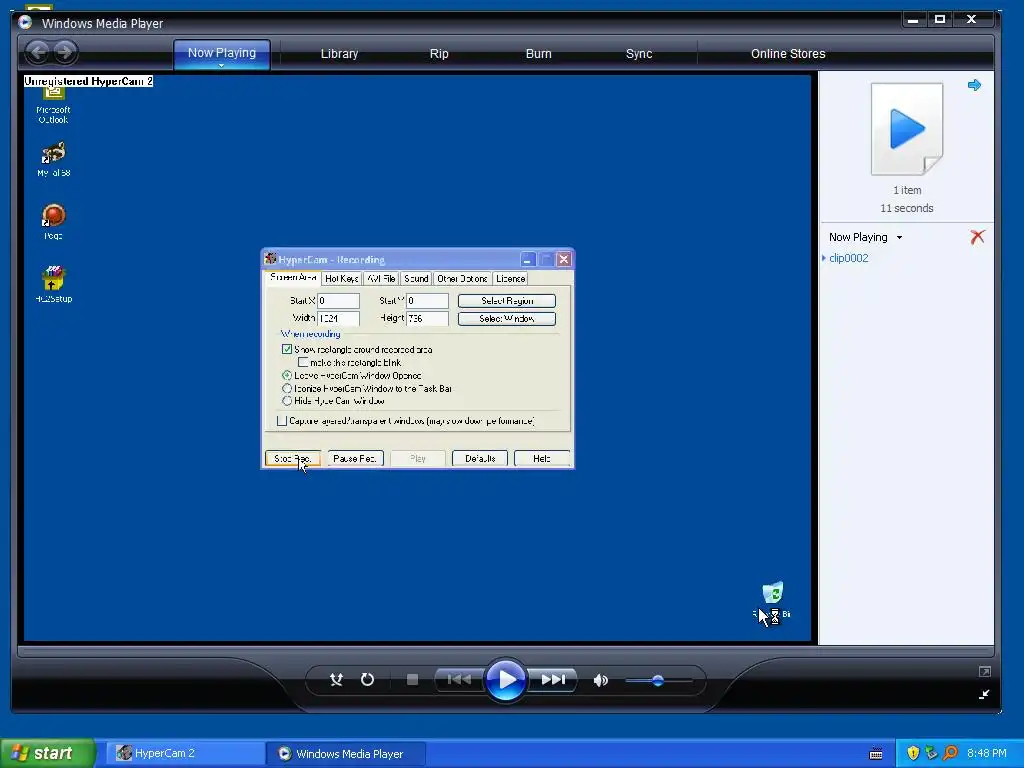Open the Library tab
Viewport: 1024px width, 768px height.
point(339,54)
